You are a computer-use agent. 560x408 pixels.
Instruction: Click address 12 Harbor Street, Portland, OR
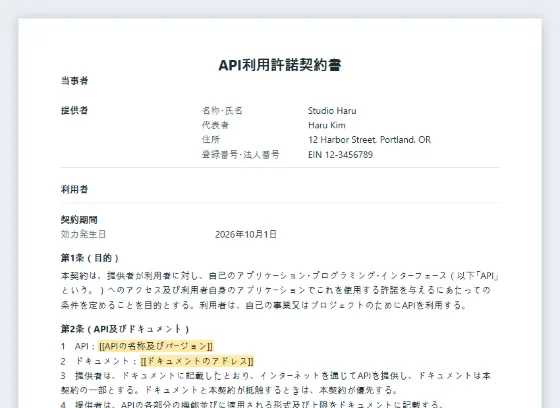pos(369,140)
